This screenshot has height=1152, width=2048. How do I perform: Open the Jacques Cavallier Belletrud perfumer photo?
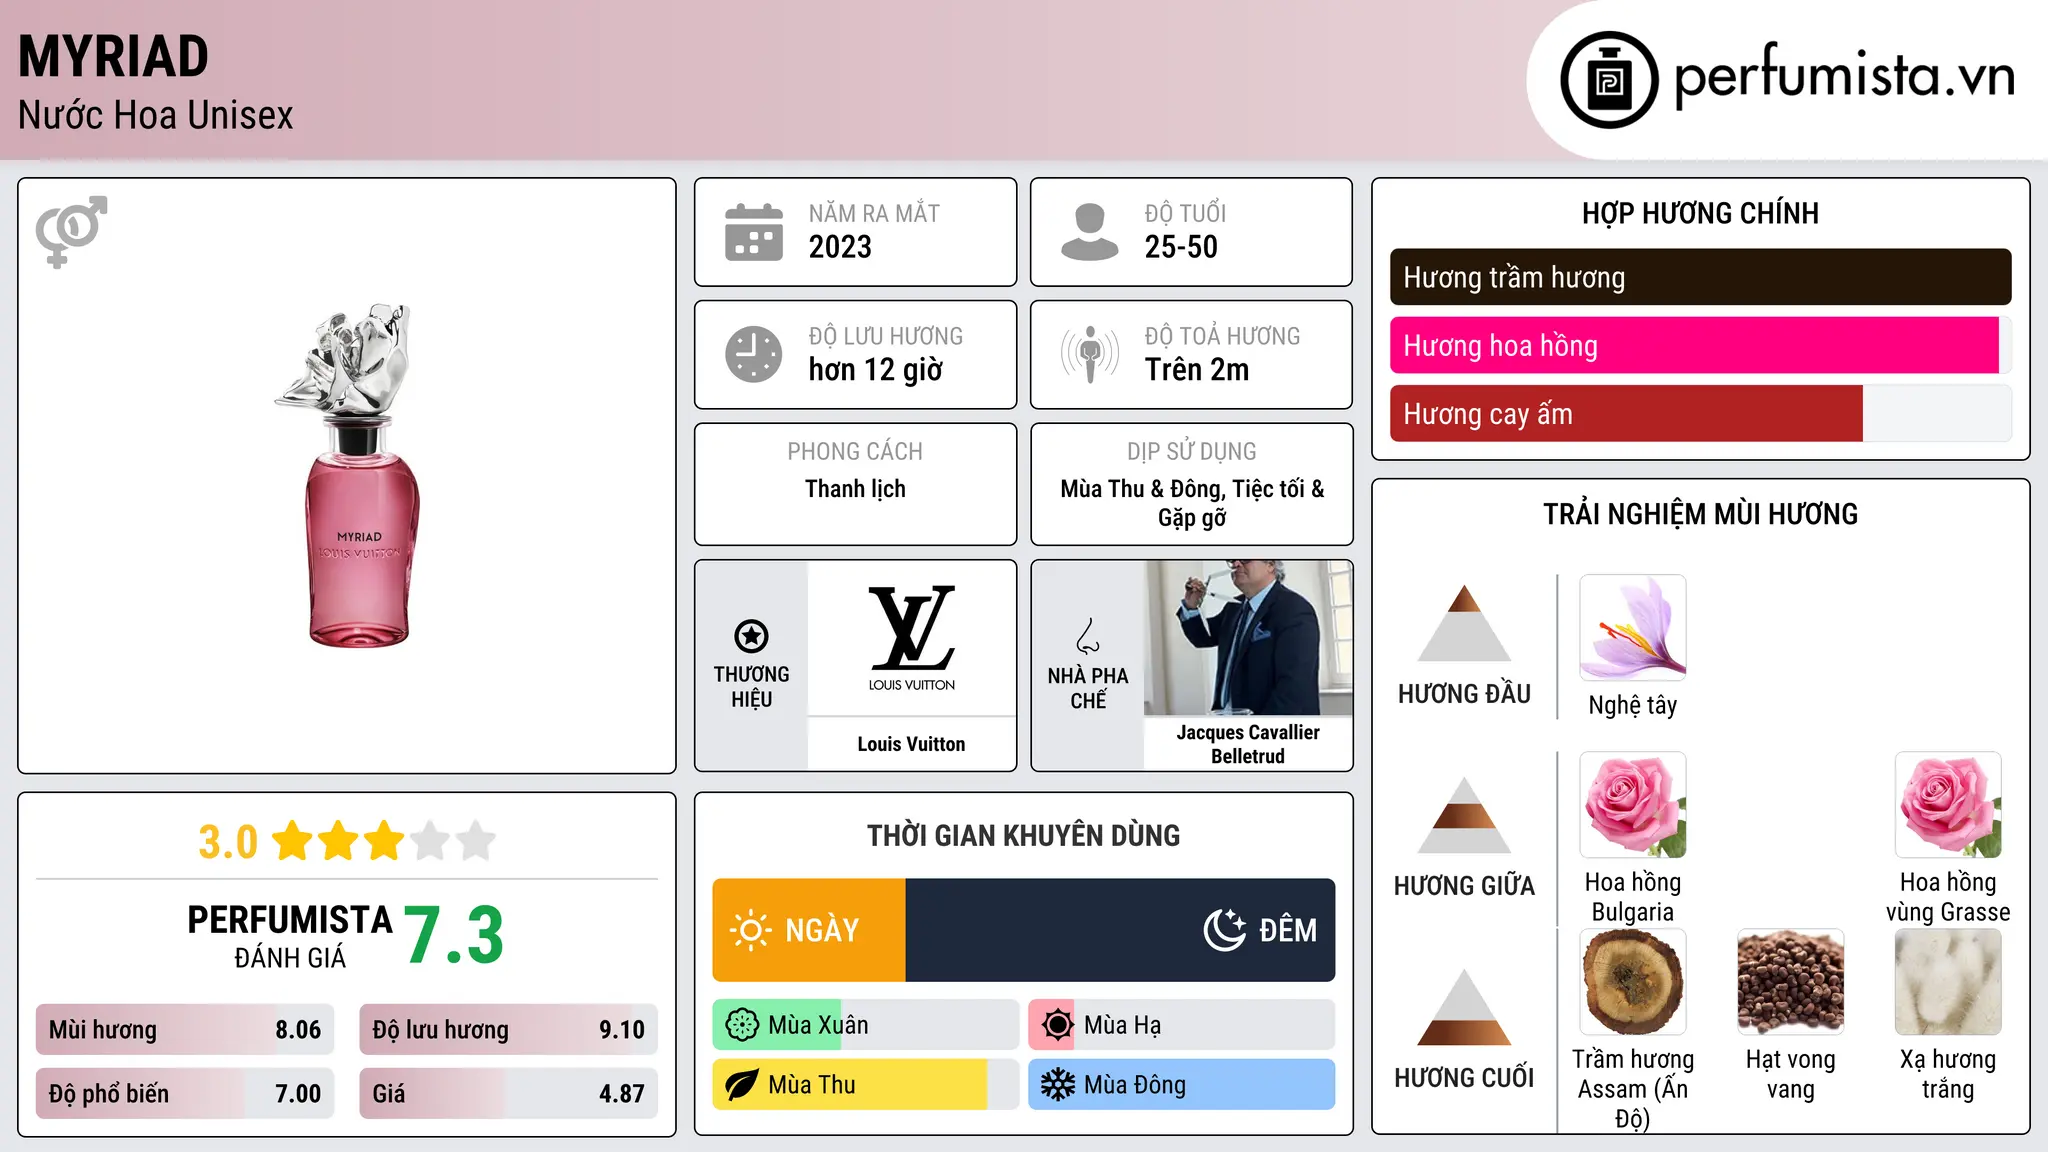1248,638
